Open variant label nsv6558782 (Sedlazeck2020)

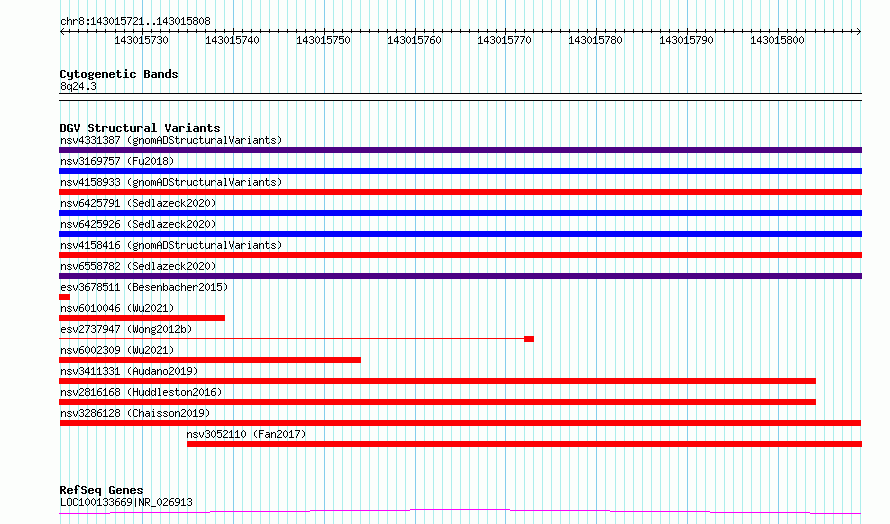click(138, 266)
